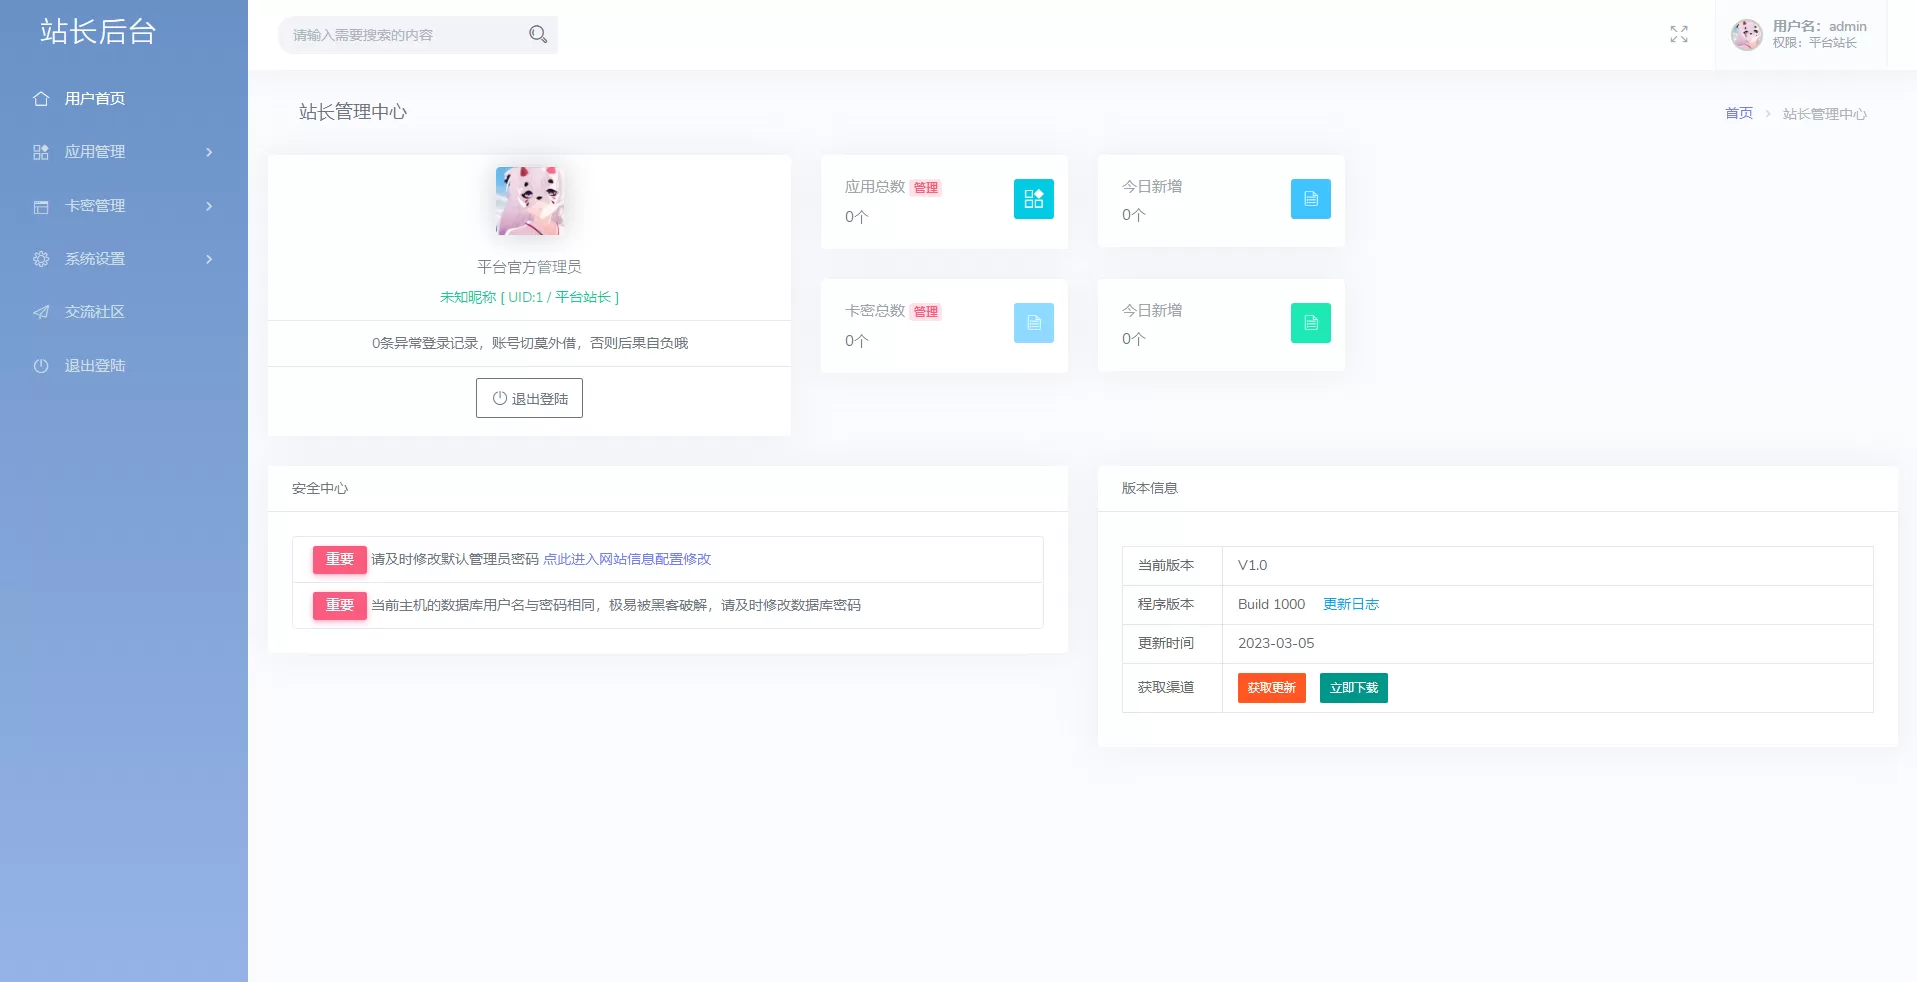Click the fullscreen toggle icon in top bar
The width and height of the screenshot is (1917, 982).
pyautogui.click(x=1679, y=33)
